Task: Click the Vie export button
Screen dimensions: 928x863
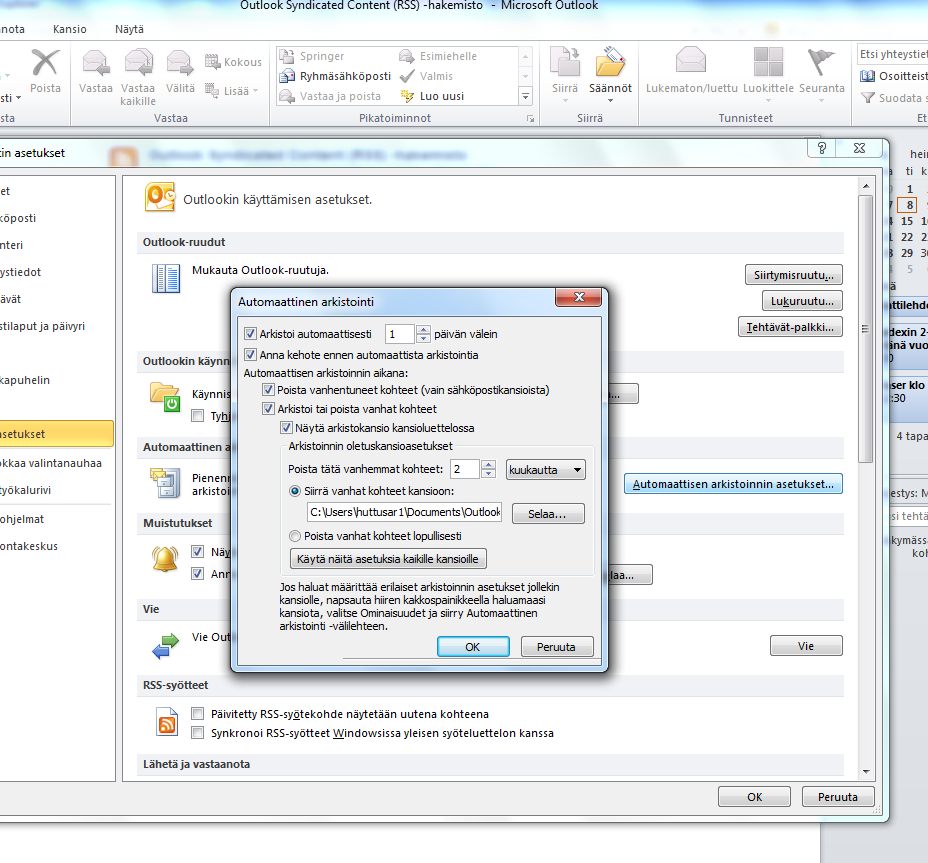Action: coord(806,646)
